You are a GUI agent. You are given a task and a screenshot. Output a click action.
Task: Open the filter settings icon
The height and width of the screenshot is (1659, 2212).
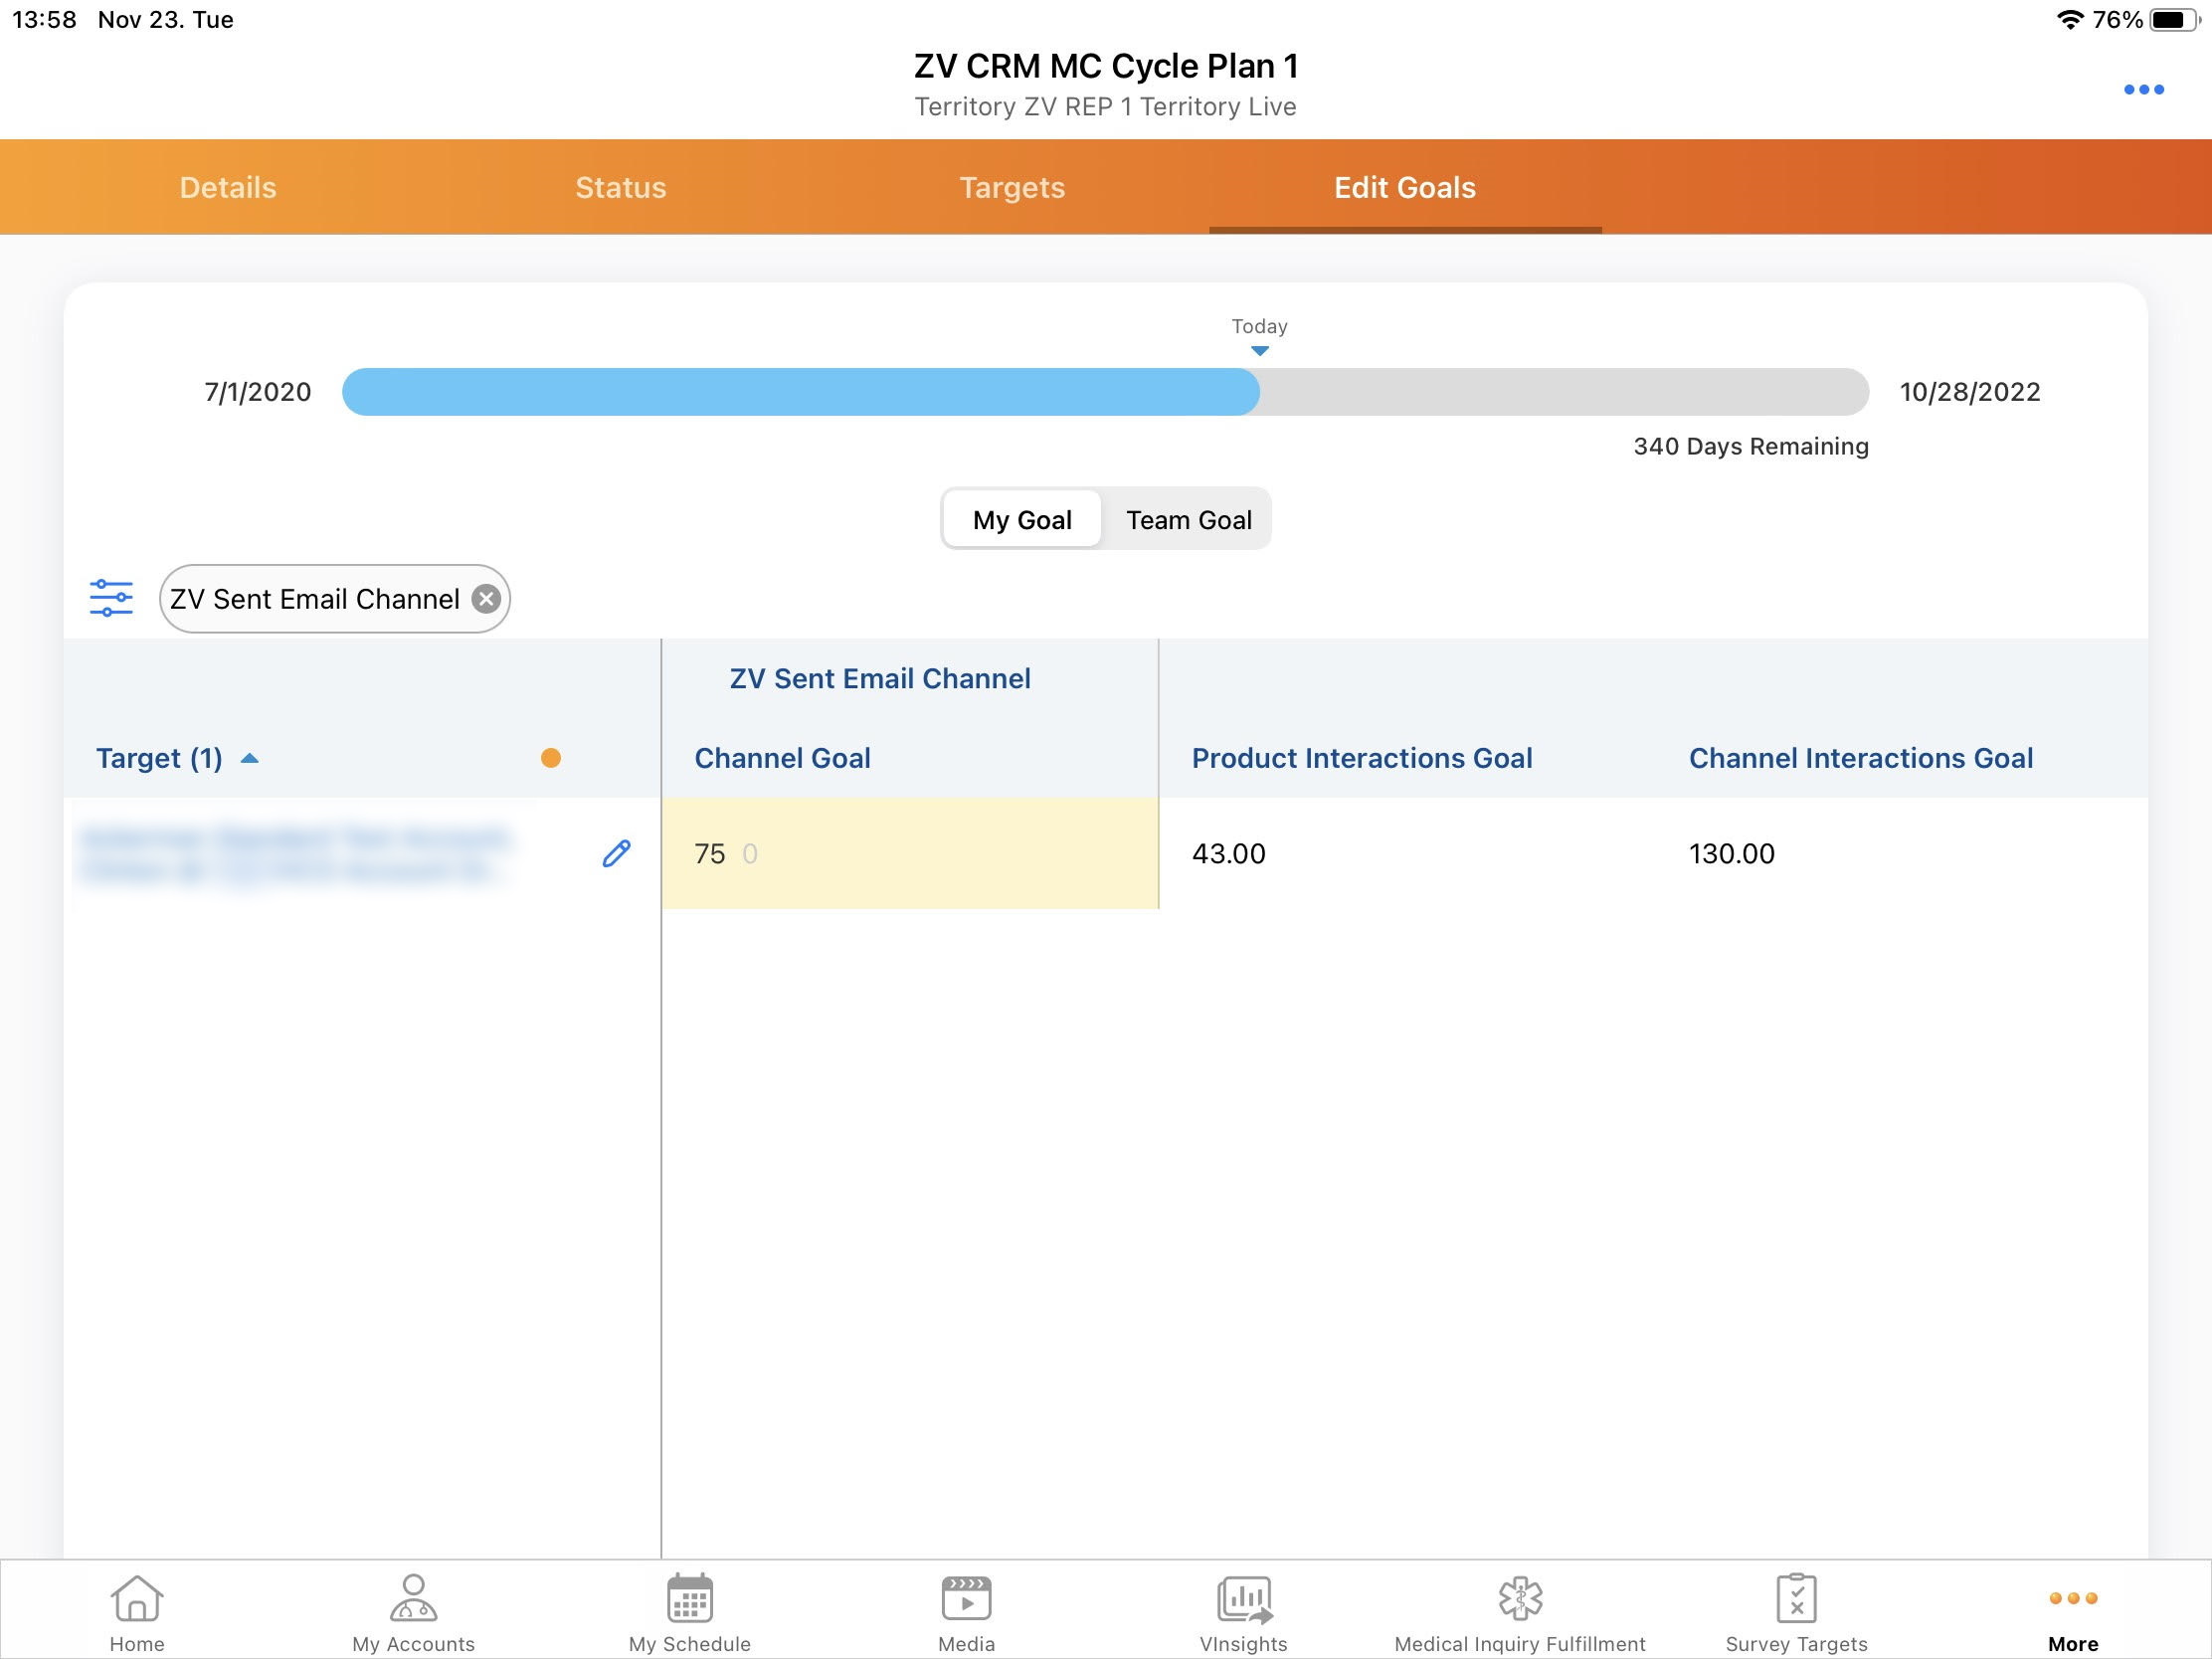[x=111, y=598]
